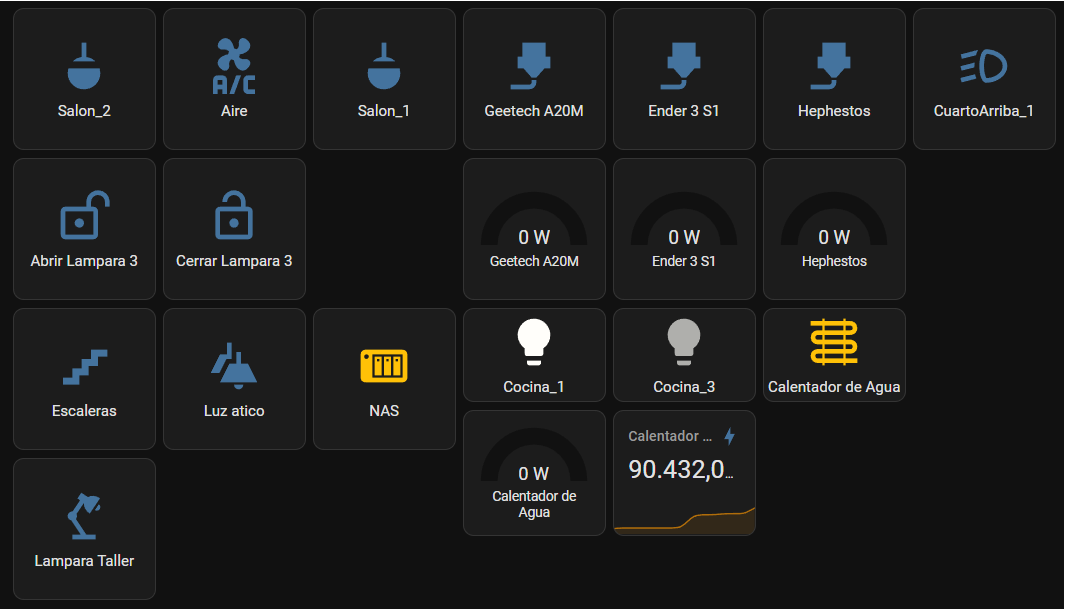
Task: Click the Hephestos label in the top row
Action: [834, 111]
